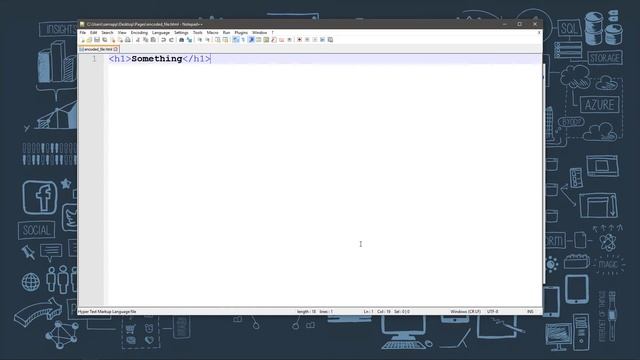Show the Document Map panel icon
The image size is (640, 360).
266,40
